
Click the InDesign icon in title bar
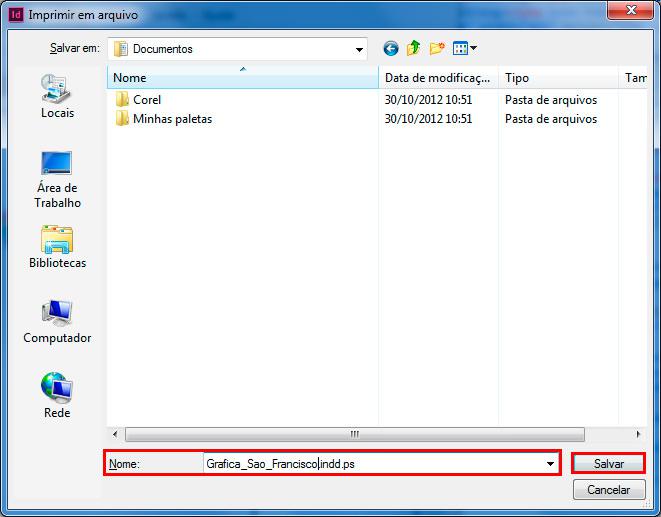16,15
